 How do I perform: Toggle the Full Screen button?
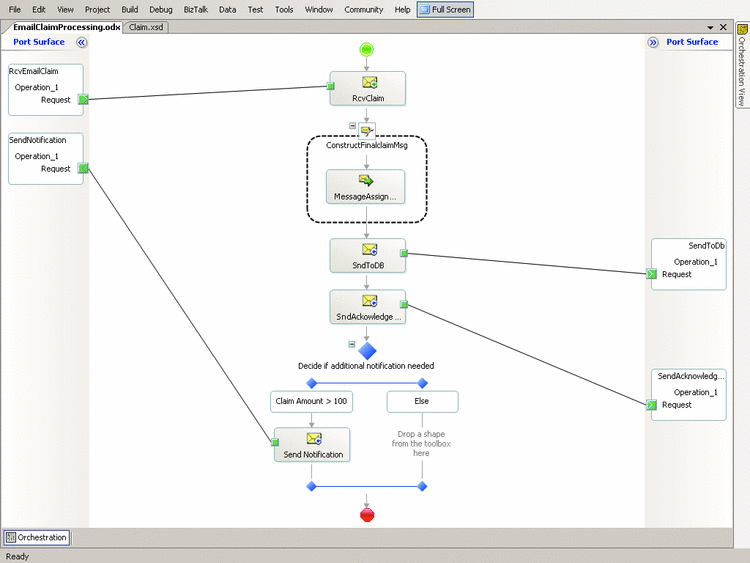pos(445,10)
